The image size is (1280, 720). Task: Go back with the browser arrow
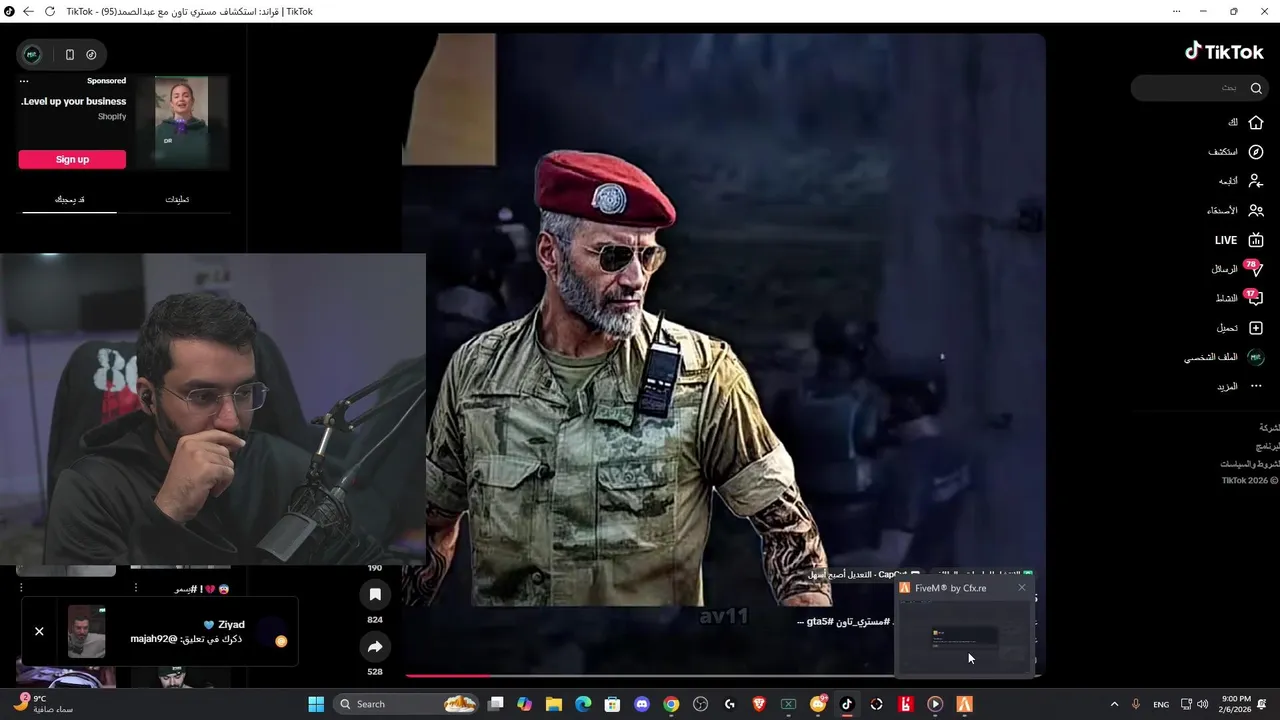[x=28, y=12]
